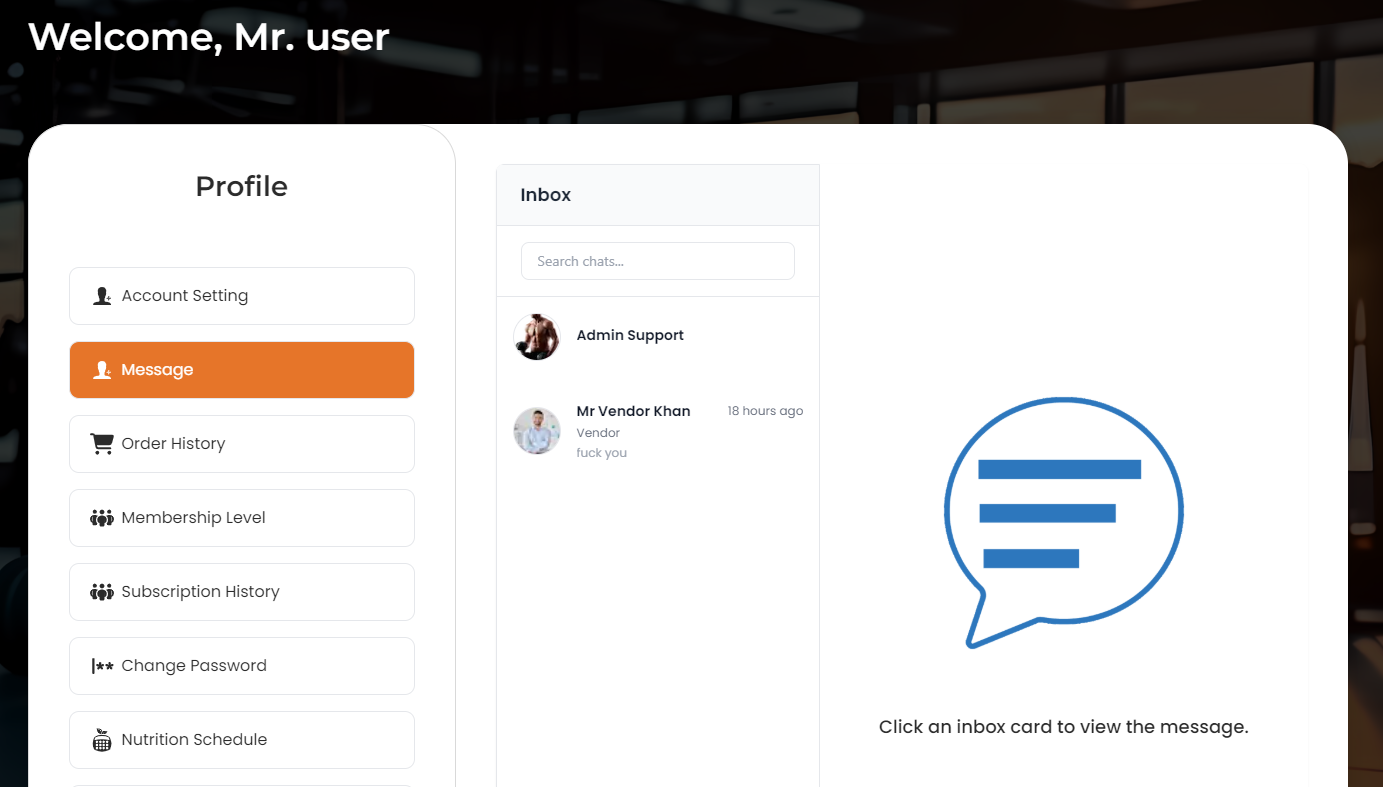Click the Inbox panel header

(546, 195)
